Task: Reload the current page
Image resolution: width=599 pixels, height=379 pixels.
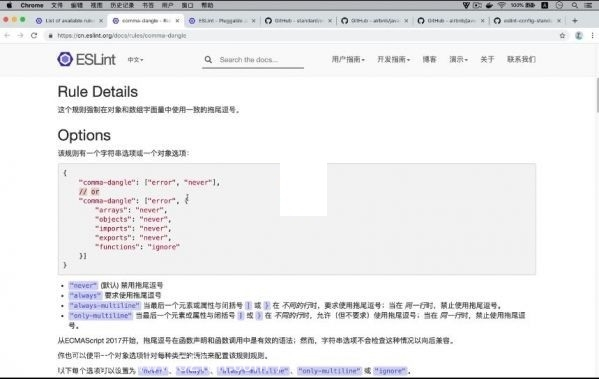Action: [34, 36]
